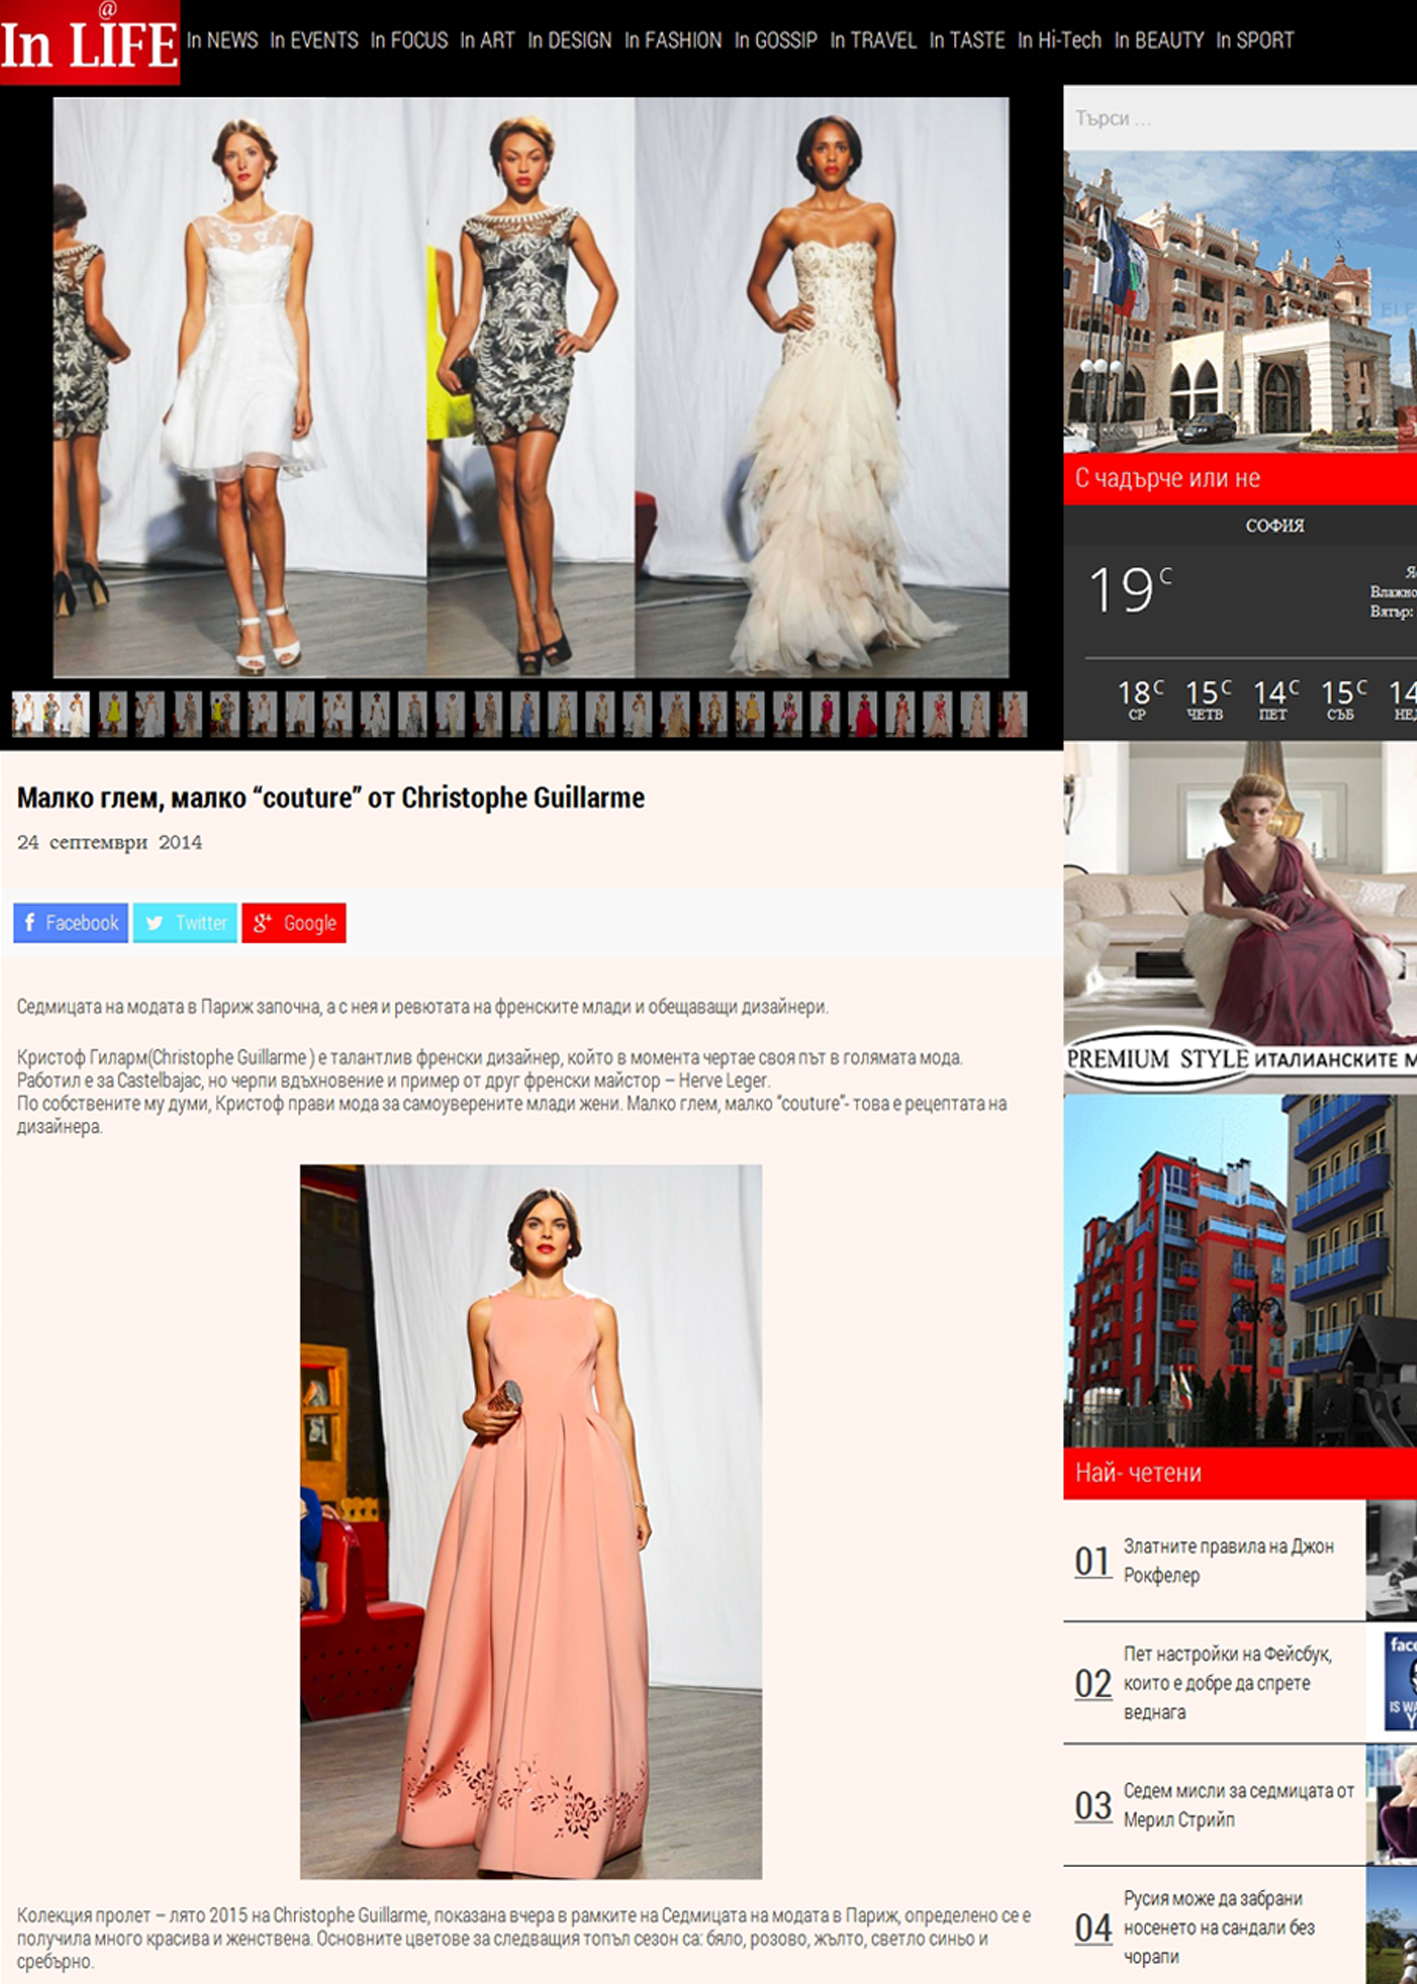The width and height of the screenshot is (1417, 1984).
Task: Select first thumbnail in gallery strip
Action: click(50, 714)
